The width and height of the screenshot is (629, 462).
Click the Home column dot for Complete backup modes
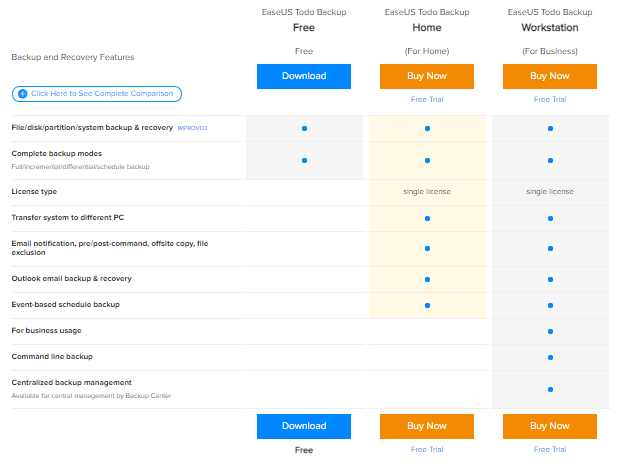tap(427, 160)
